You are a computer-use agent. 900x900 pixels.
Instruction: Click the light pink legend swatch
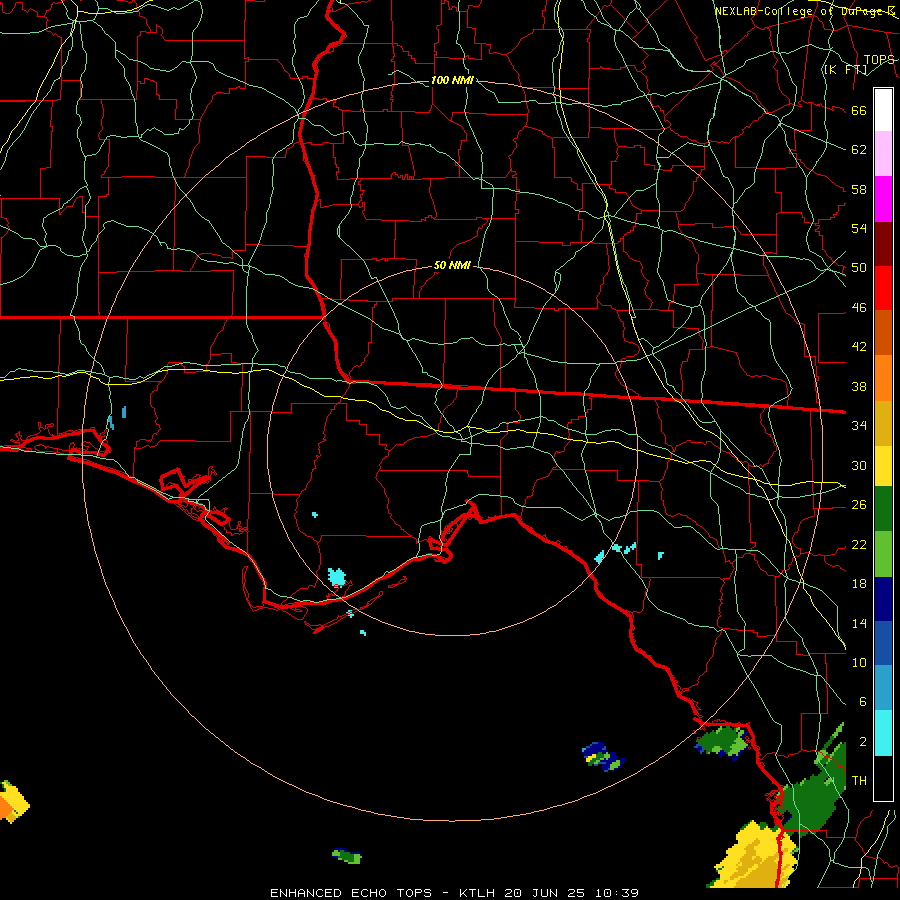(883, 154)
